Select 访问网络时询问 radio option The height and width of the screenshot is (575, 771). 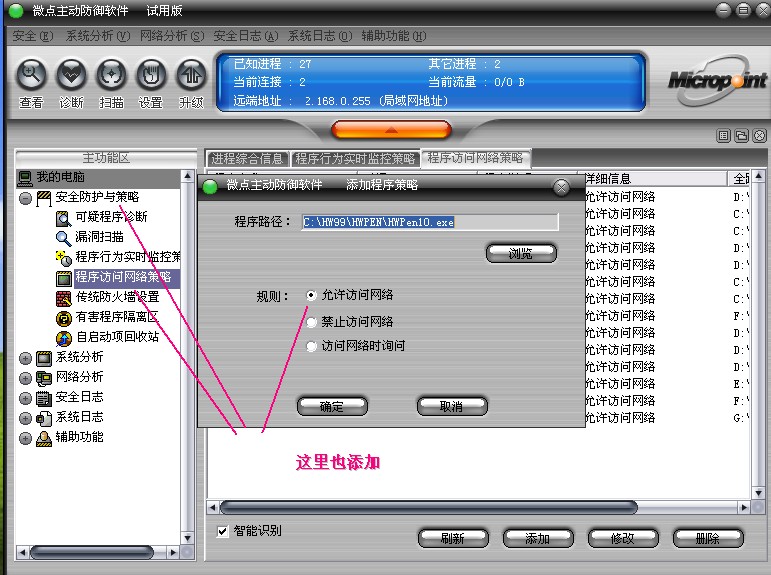(x=311, y=346)
